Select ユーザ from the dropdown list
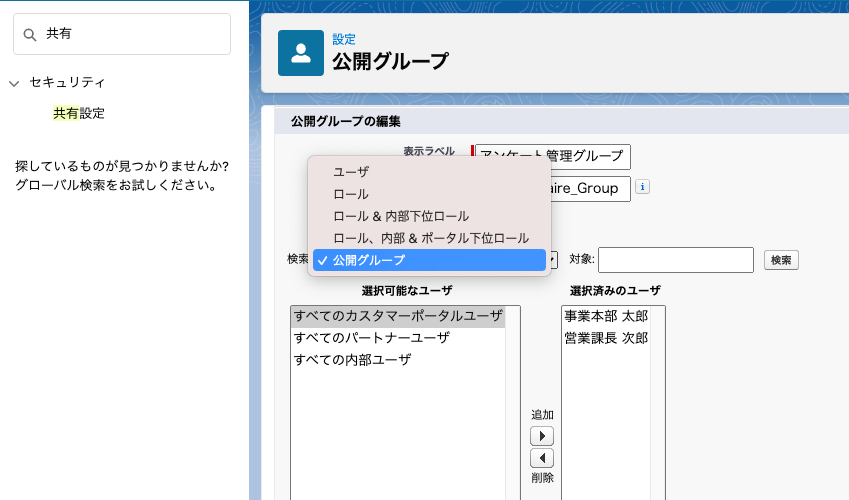 pos(351,172)
